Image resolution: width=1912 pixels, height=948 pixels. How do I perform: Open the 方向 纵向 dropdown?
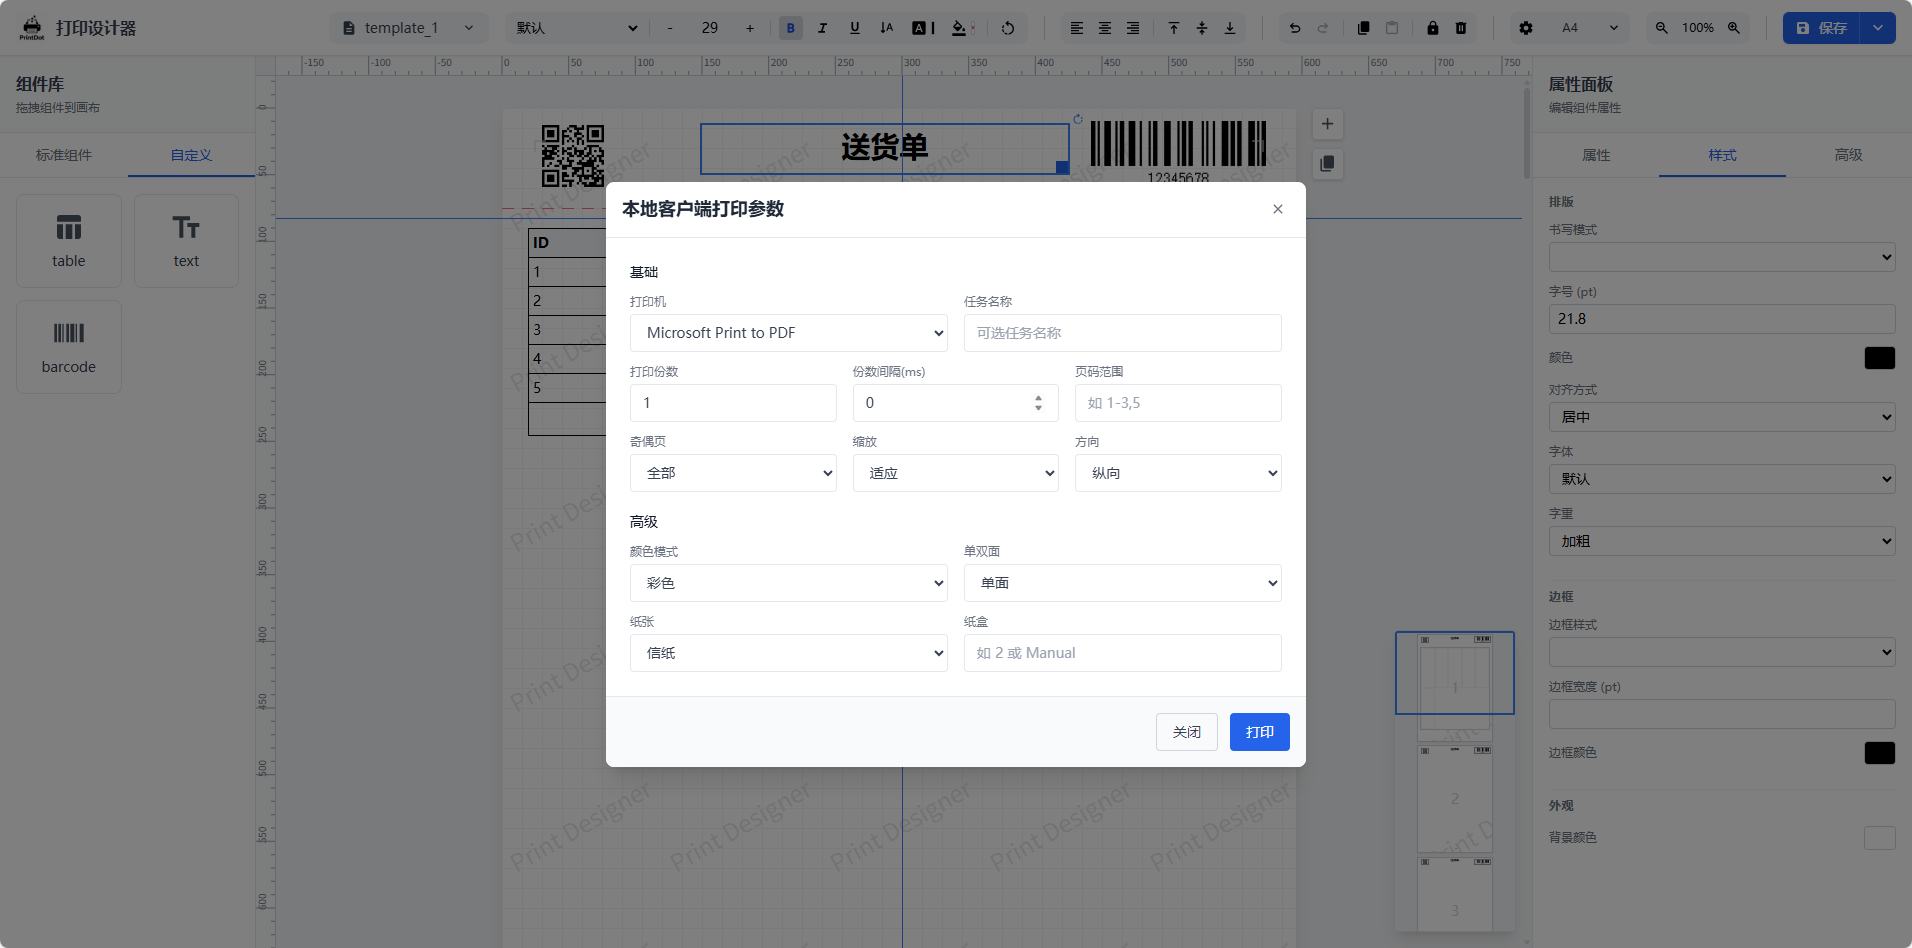1178,473
